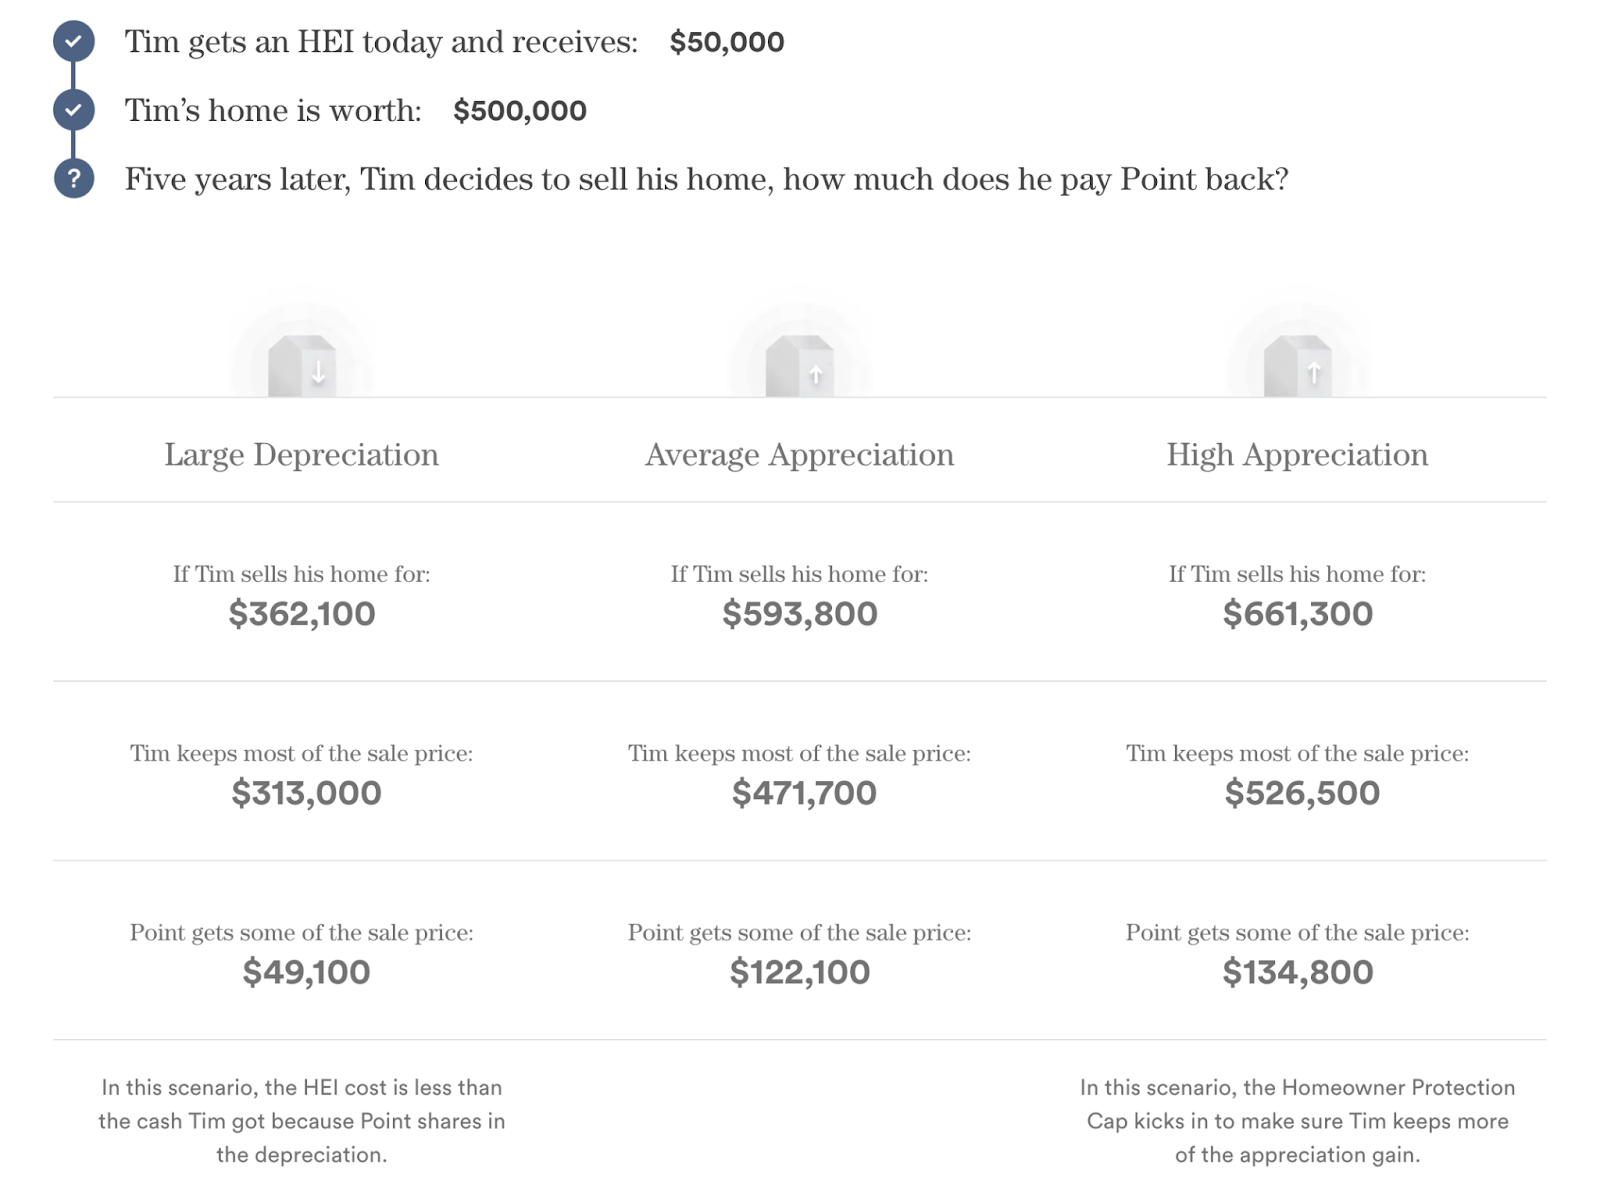Image resolution: width=1600 pixels, height=1192 pixels.
Task: Click the Average Appreciation house icon
Action: 799,366
